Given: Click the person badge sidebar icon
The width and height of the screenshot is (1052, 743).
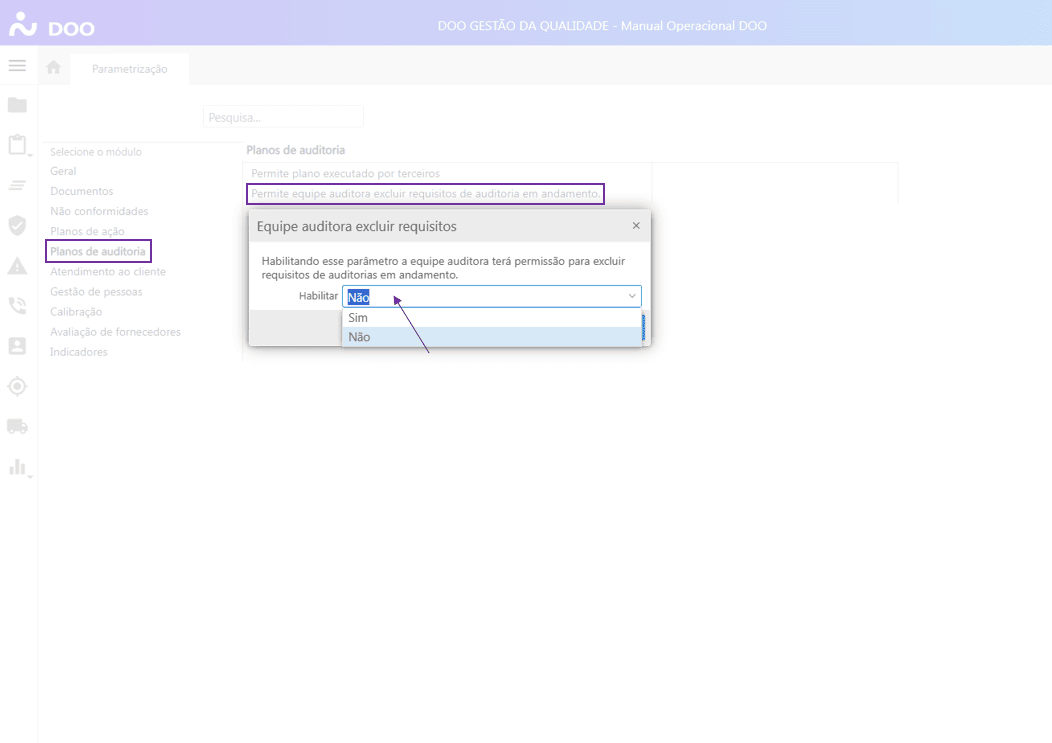Looking at the screenshot, I should 17,345.
